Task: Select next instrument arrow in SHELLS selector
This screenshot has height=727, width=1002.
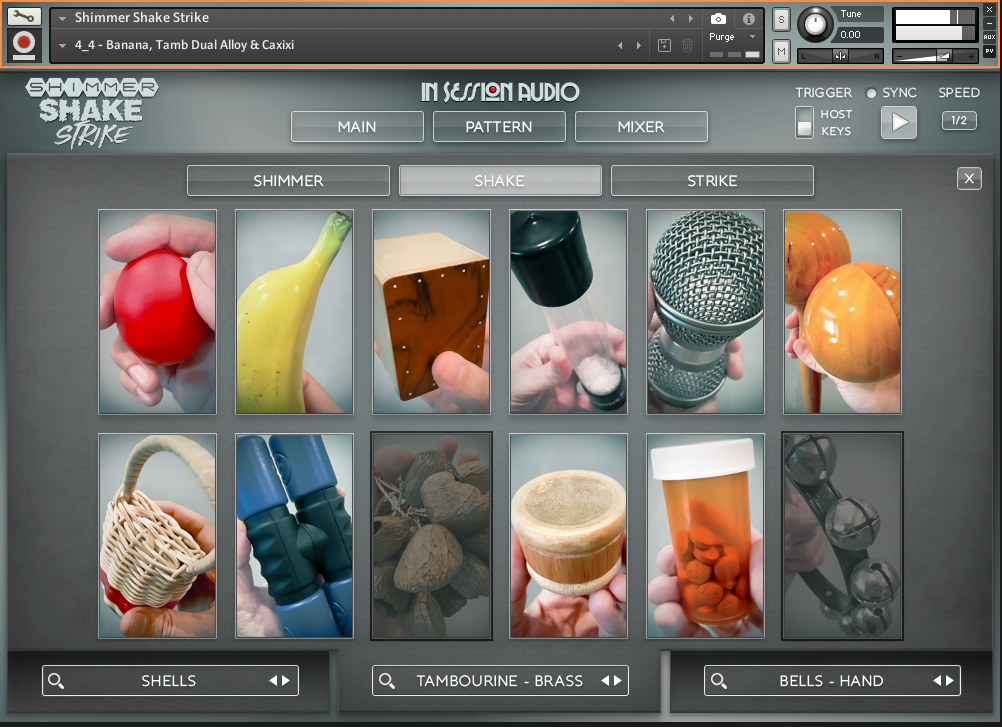Action: click(286, 680)
